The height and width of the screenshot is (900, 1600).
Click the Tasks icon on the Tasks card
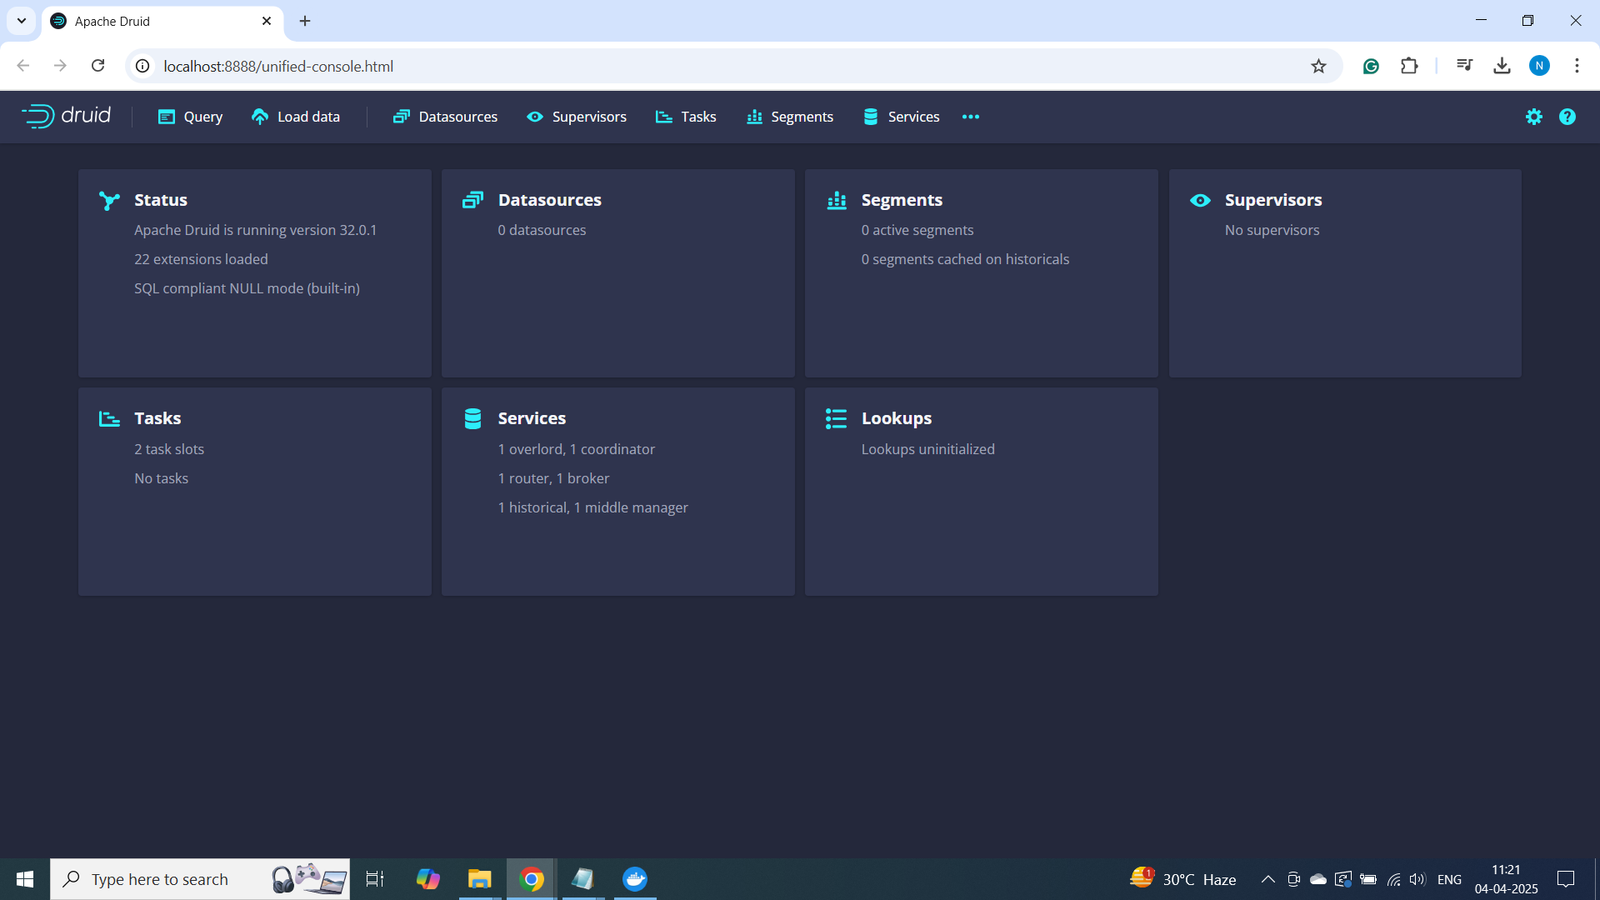(109, 418)
